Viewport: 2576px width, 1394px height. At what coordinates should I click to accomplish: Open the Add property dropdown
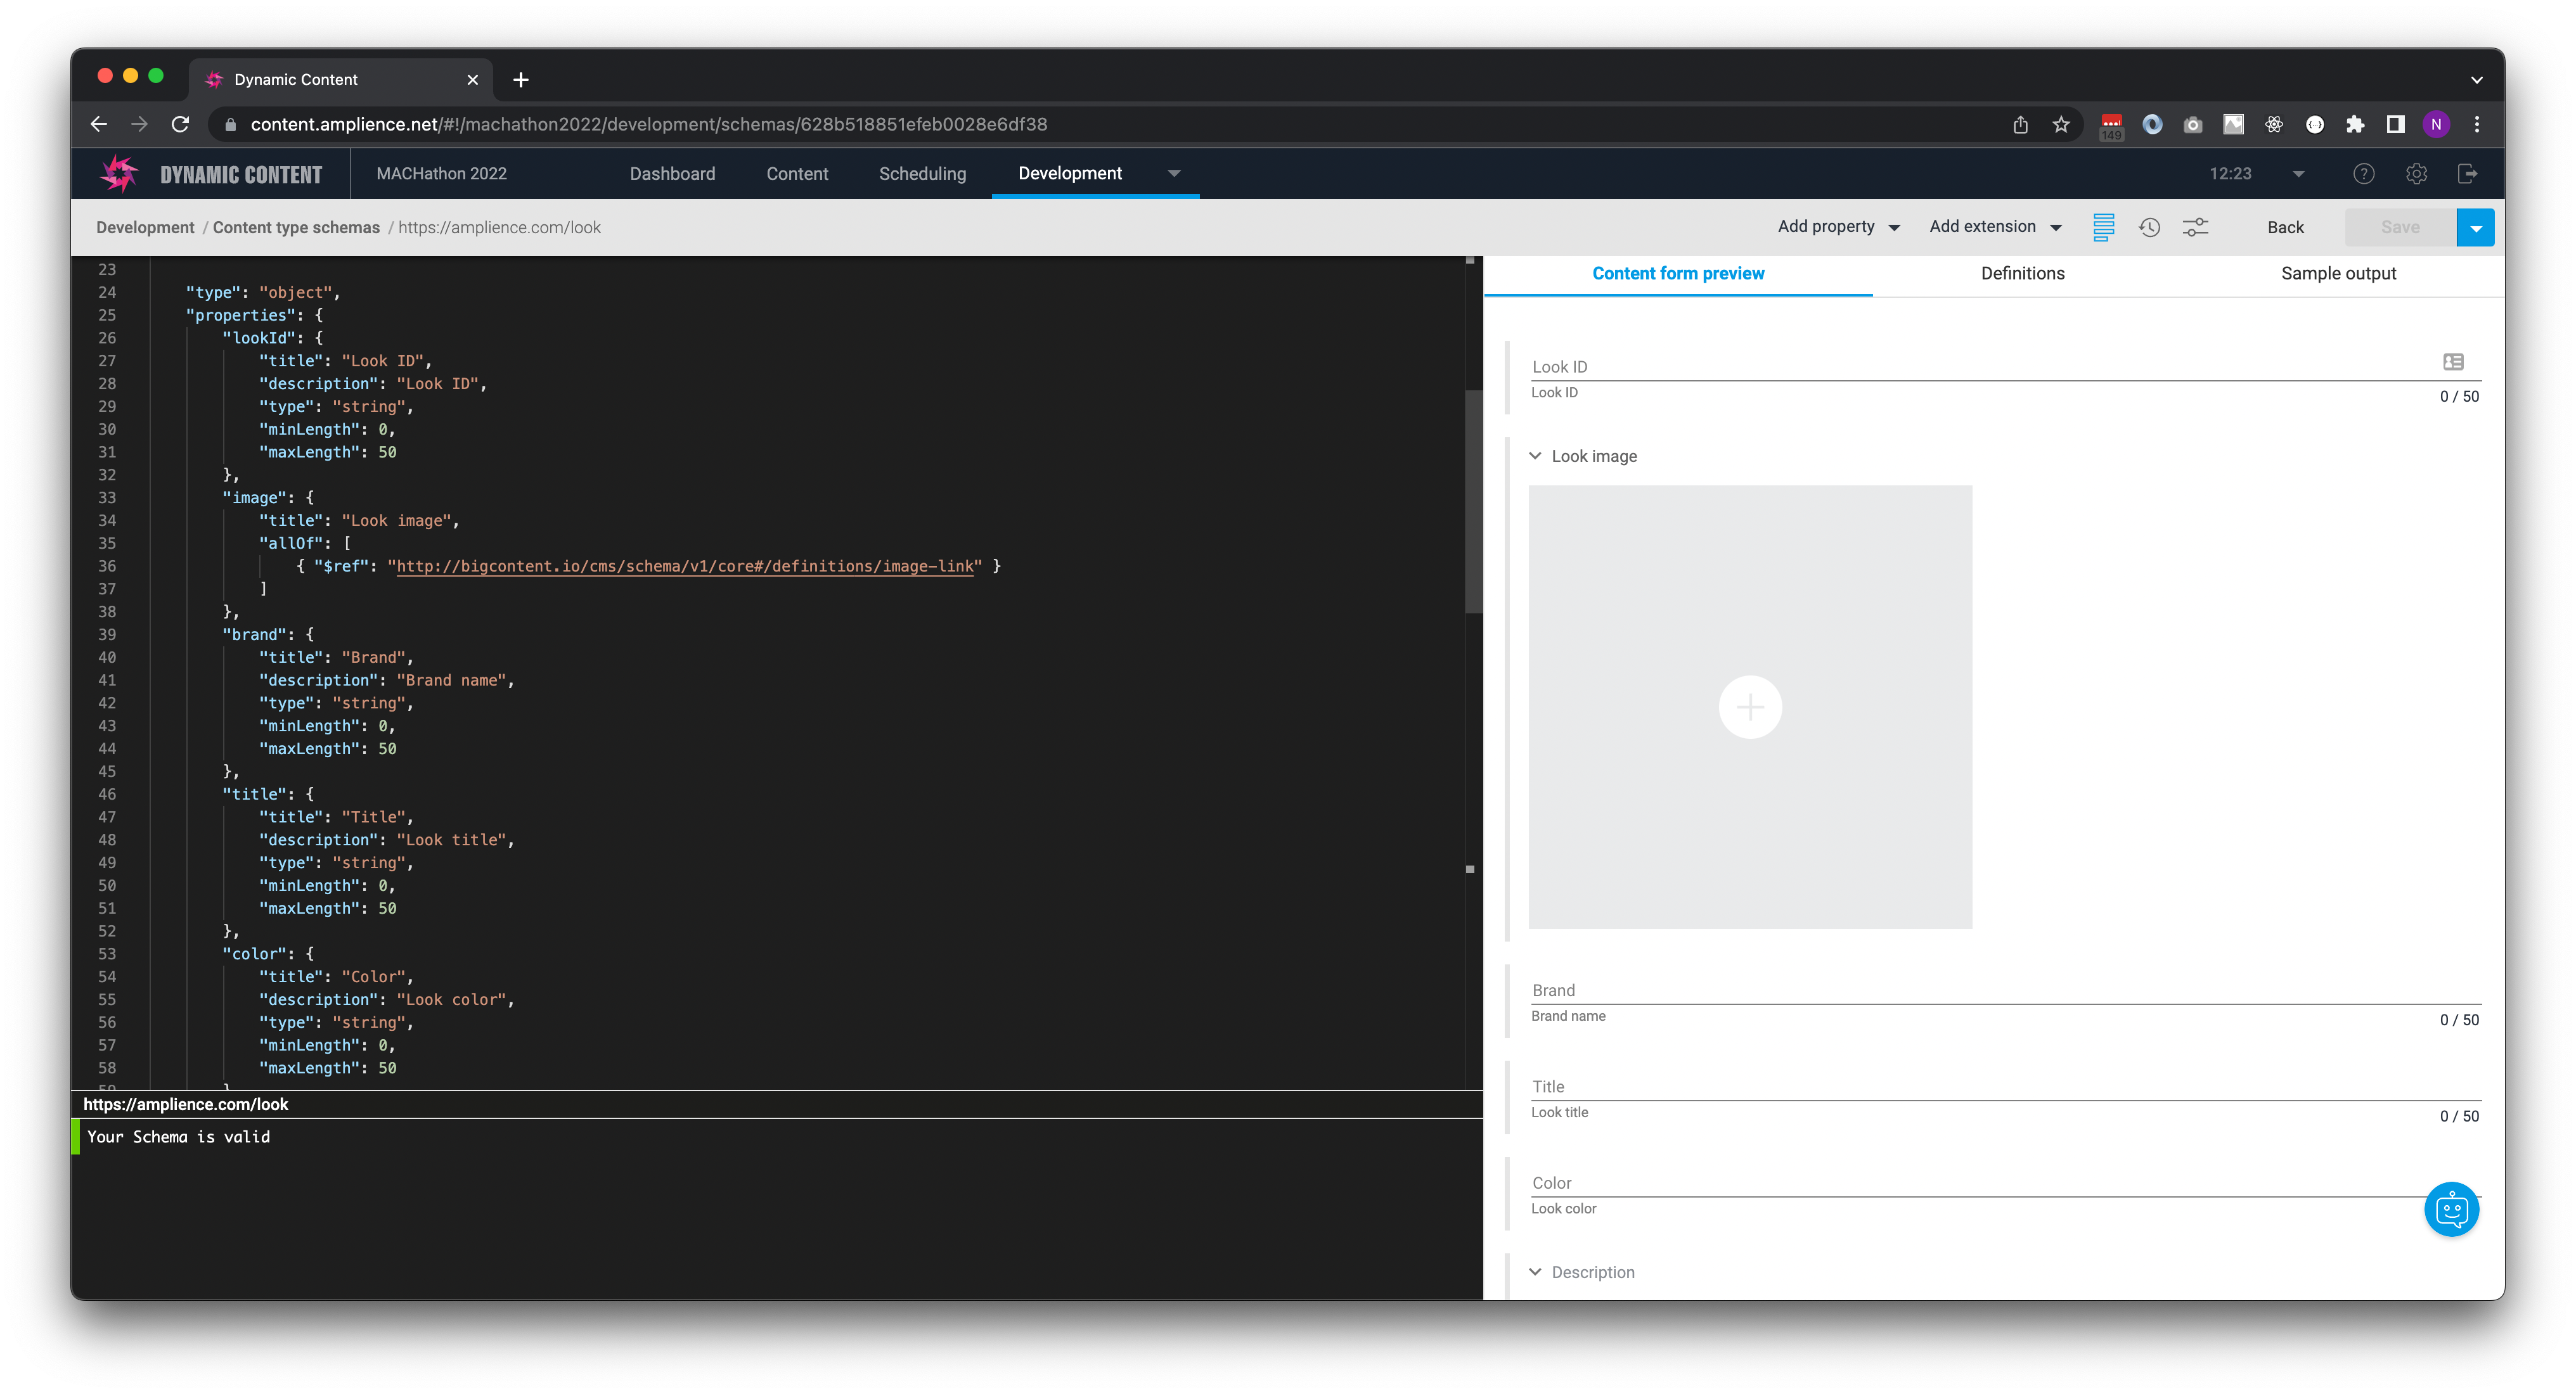coord(1838,226)
